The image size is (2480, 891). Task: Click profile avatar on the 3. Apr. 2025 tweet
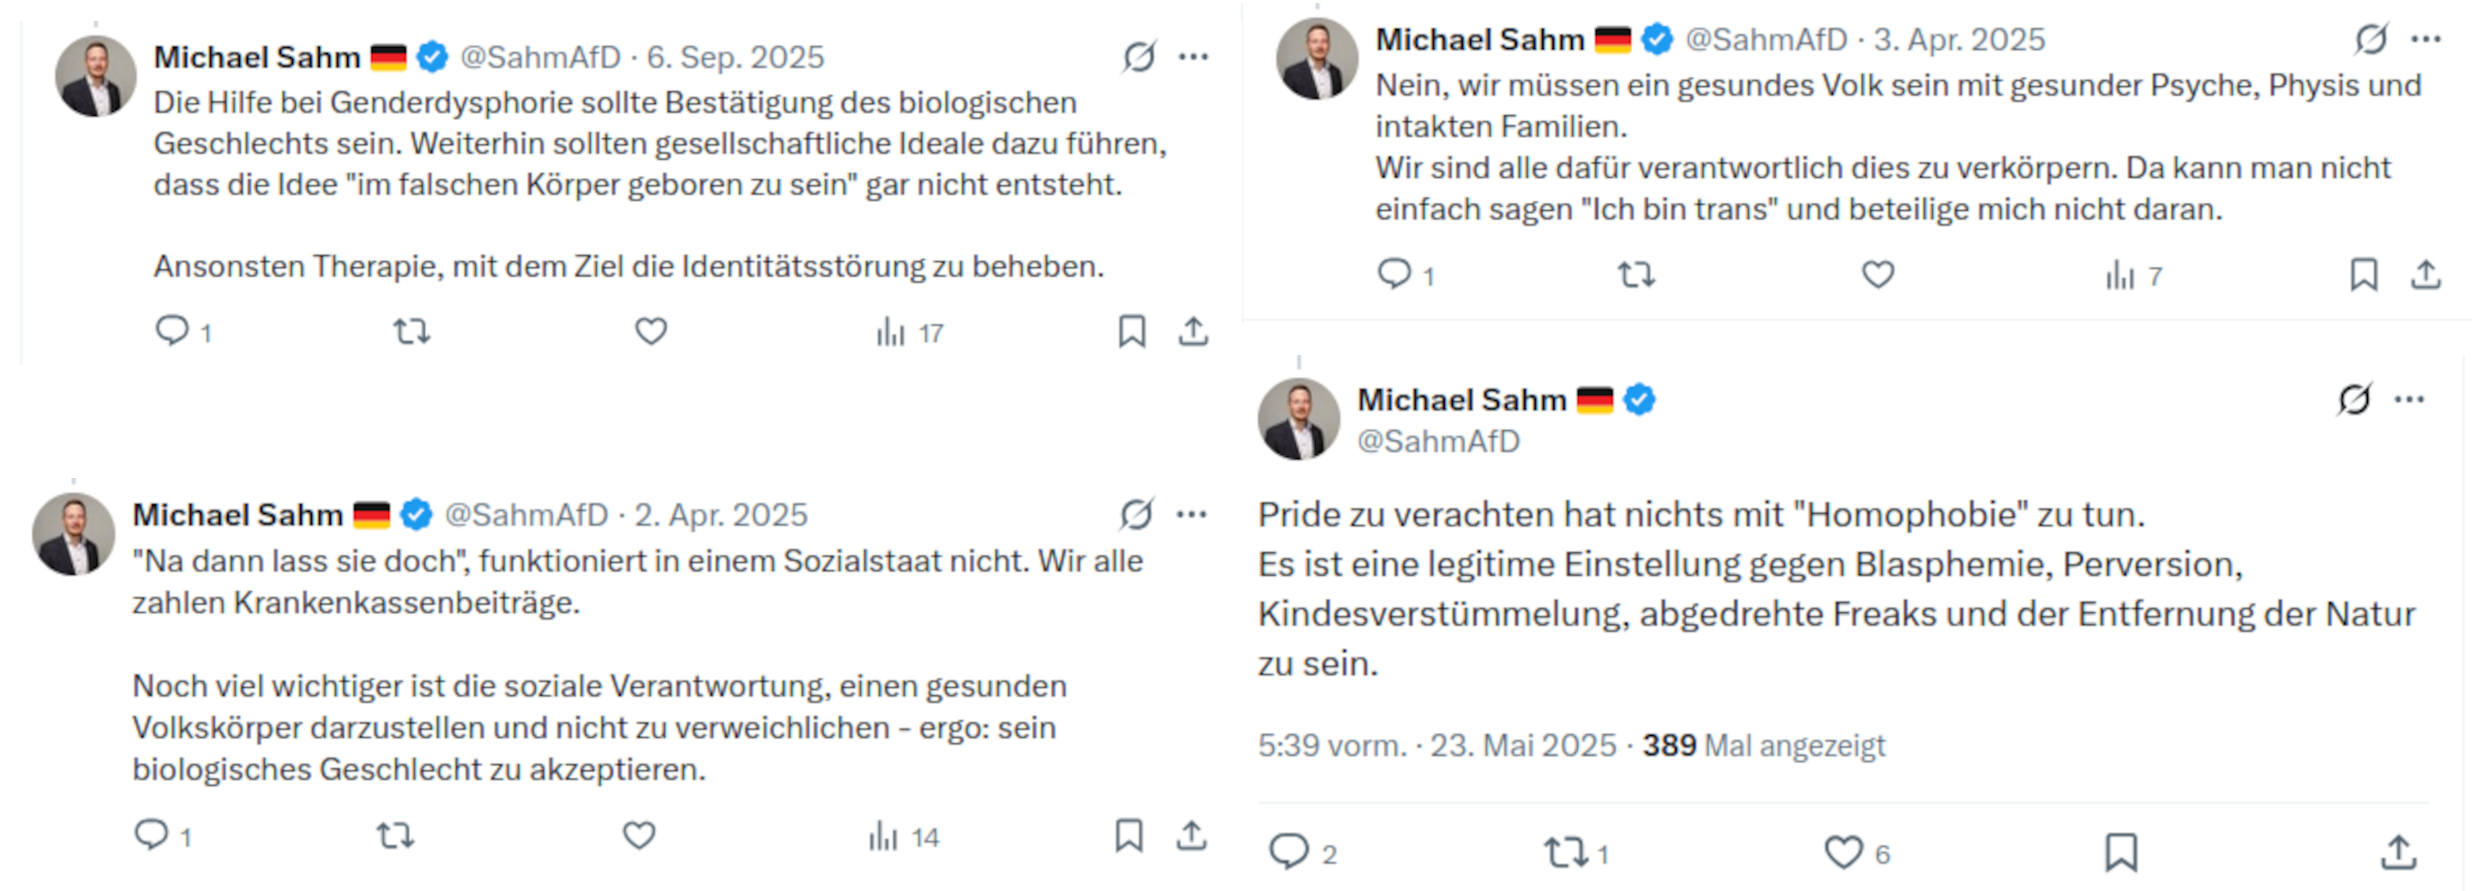(1317, 58)
